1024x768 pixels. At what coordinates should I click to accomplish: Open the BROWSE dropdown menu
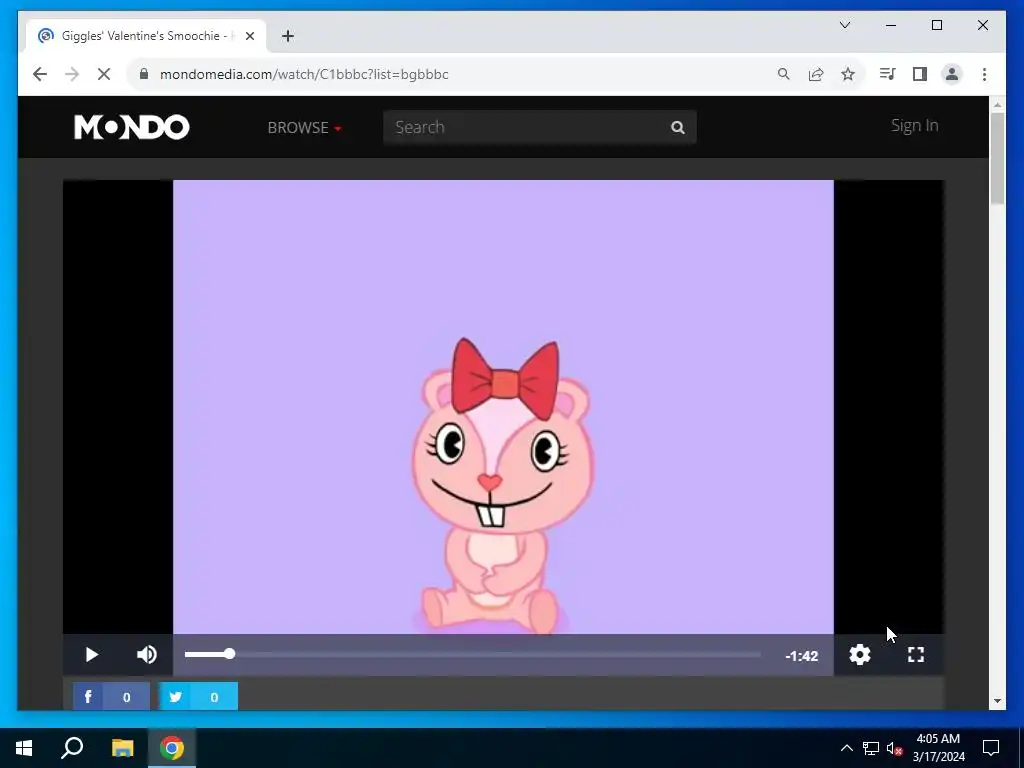point(304,127)
